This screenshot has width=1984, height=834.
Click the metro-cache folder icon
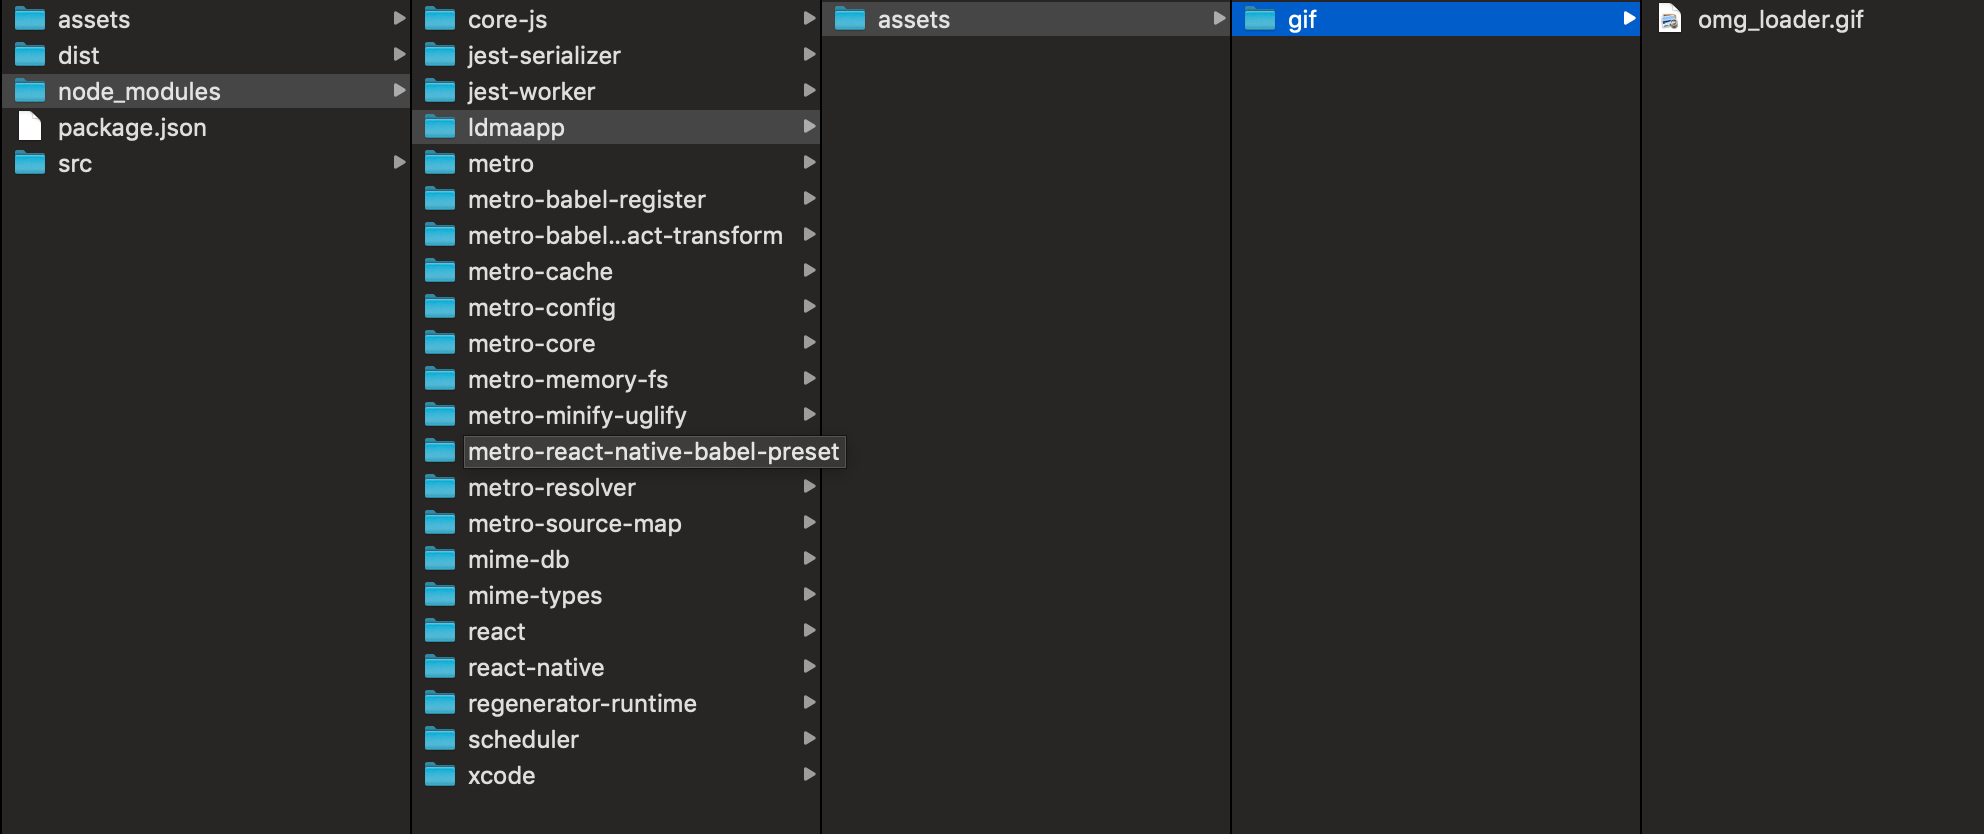(x=440, y=271)
